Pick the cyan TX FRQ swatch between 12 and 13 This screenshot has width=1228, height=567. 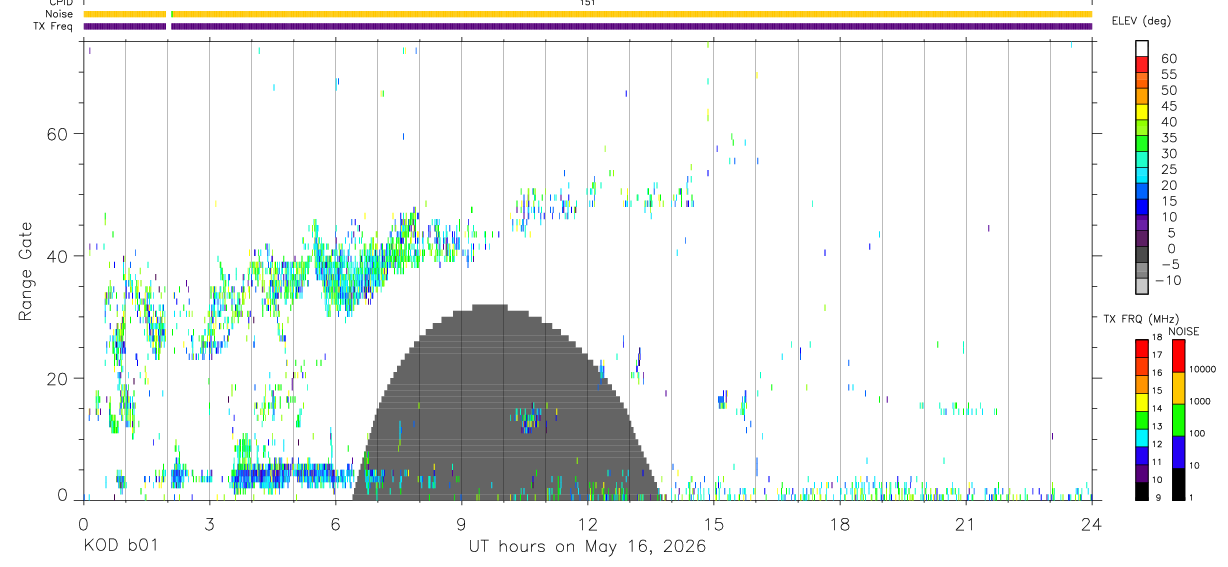(1142, 437)
